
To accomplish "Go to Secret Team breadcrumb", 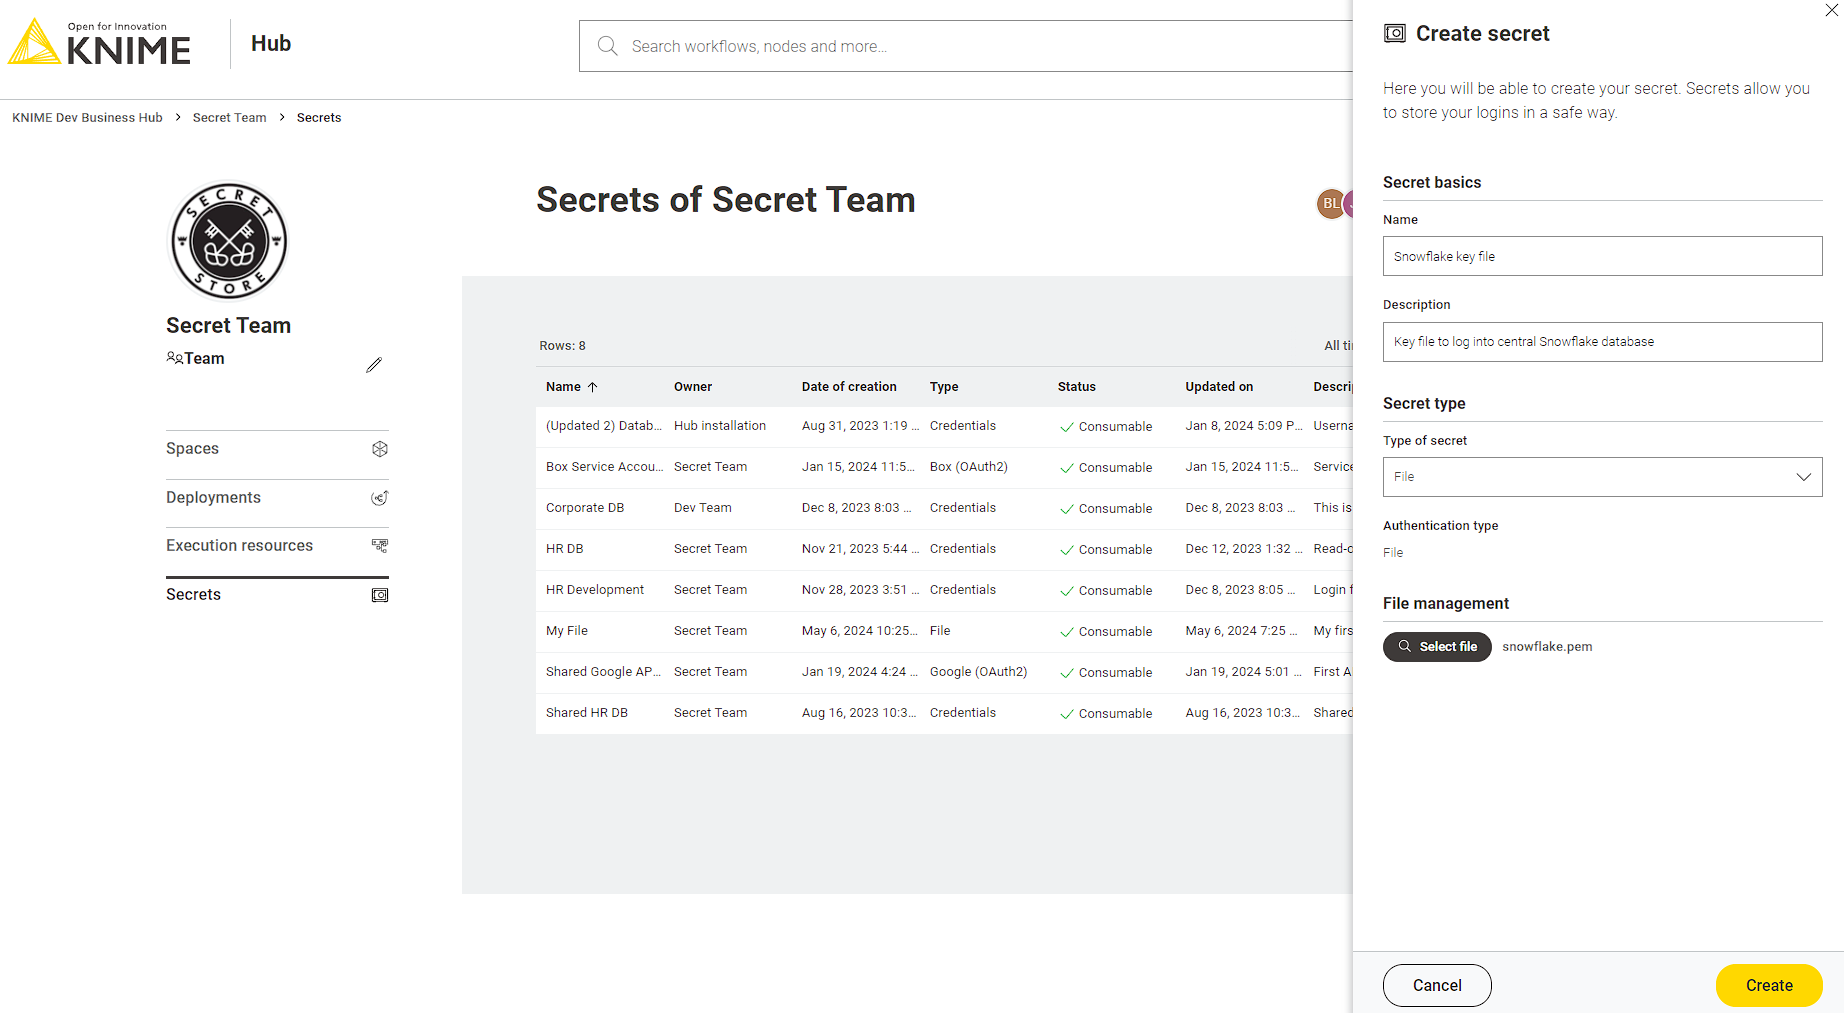I will [x=229, y=118].
